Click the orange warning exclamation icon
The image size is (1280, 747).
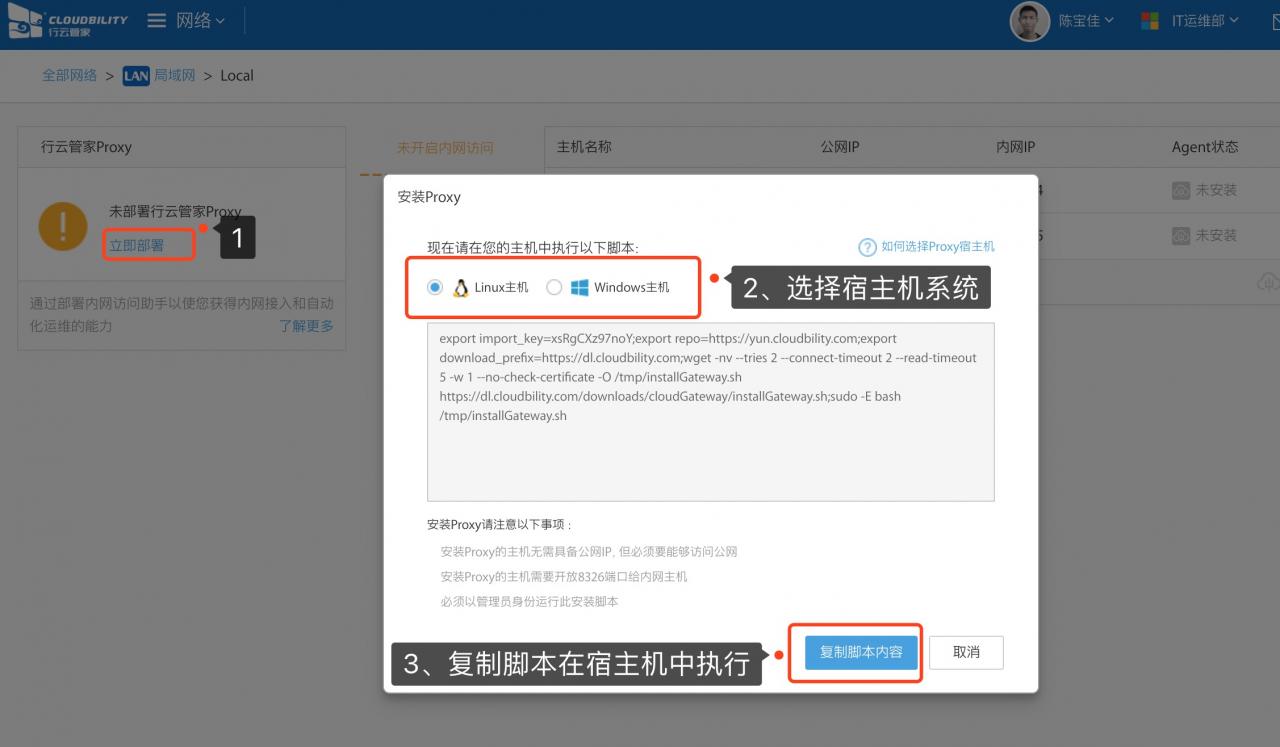(x=63, y=226)
